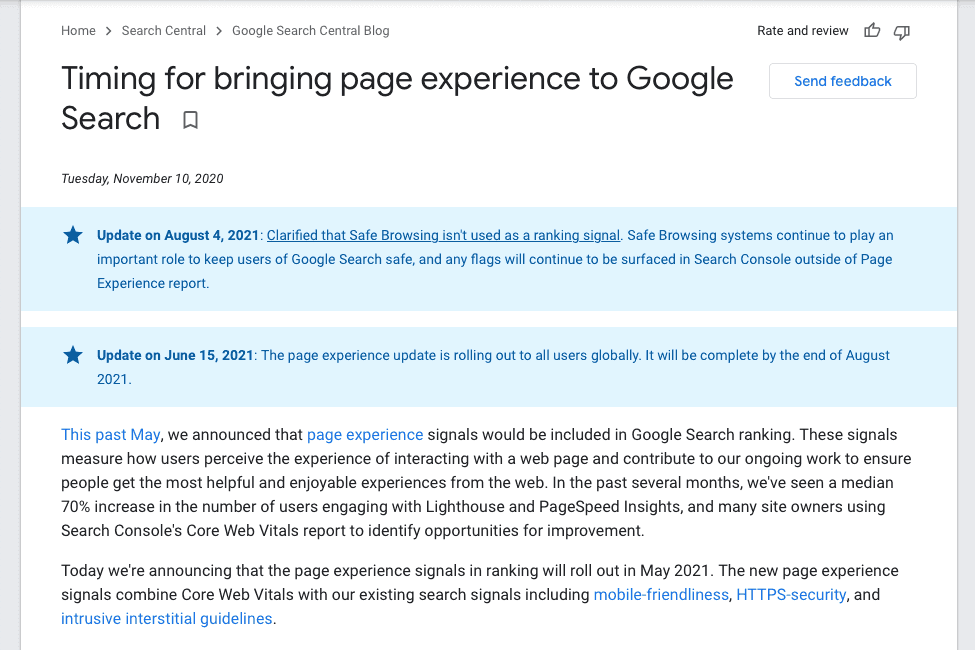Follow the mobile-friendliness link
This screenshot has height=650, width=975.
661,594
